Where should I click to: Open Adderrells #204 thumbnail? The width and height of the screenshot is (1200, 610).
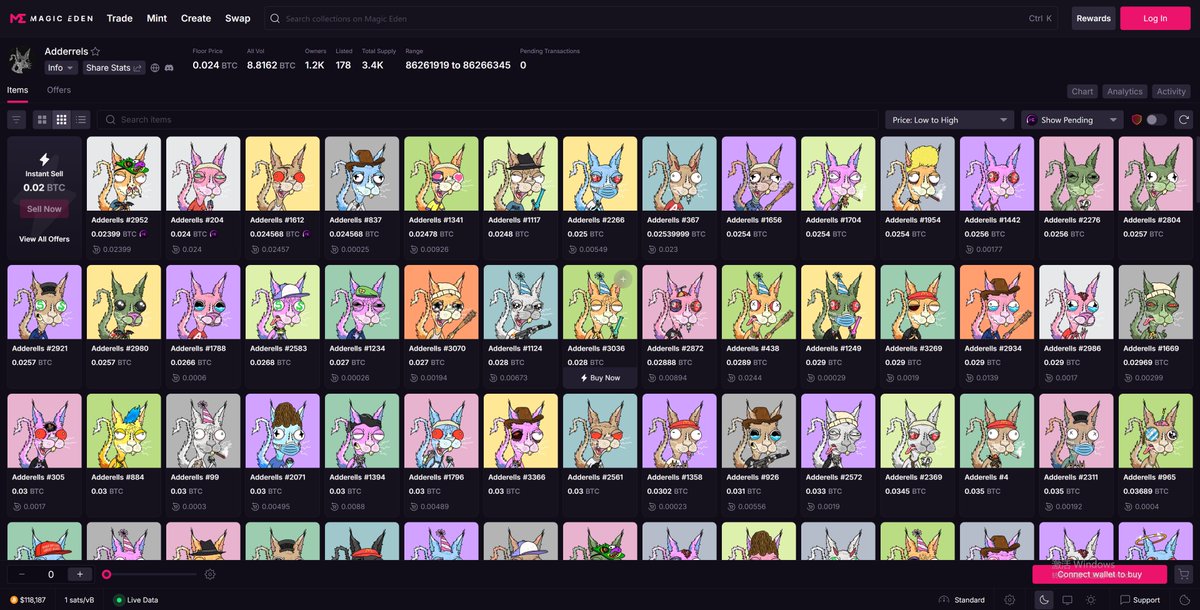[203, 173]
